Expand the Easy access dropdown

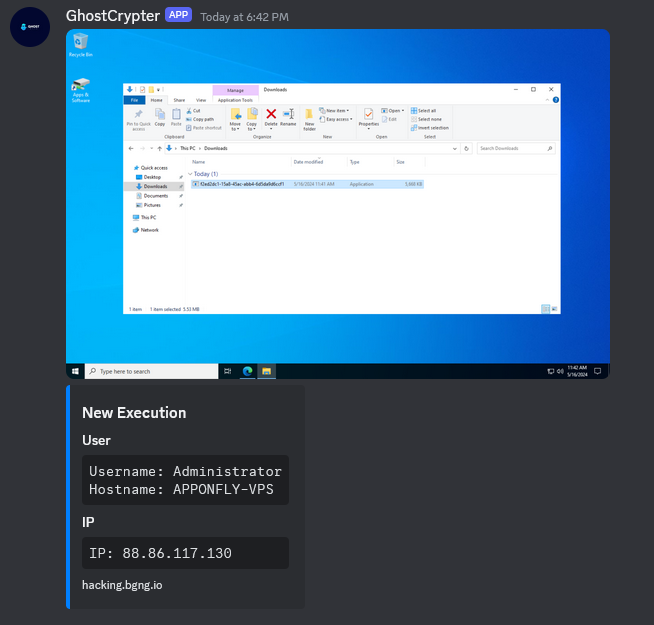336,119
